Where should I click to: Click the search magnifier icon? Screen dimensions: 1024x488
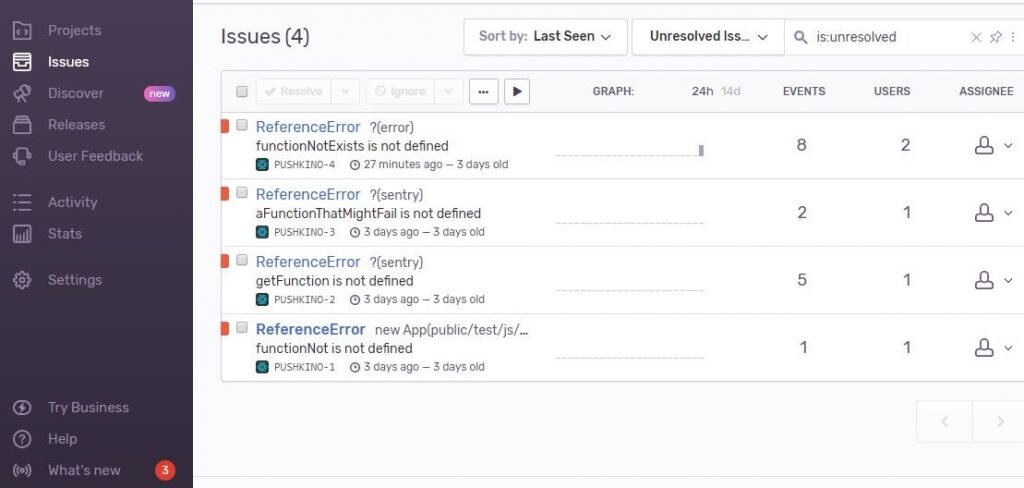pos(800,37)
